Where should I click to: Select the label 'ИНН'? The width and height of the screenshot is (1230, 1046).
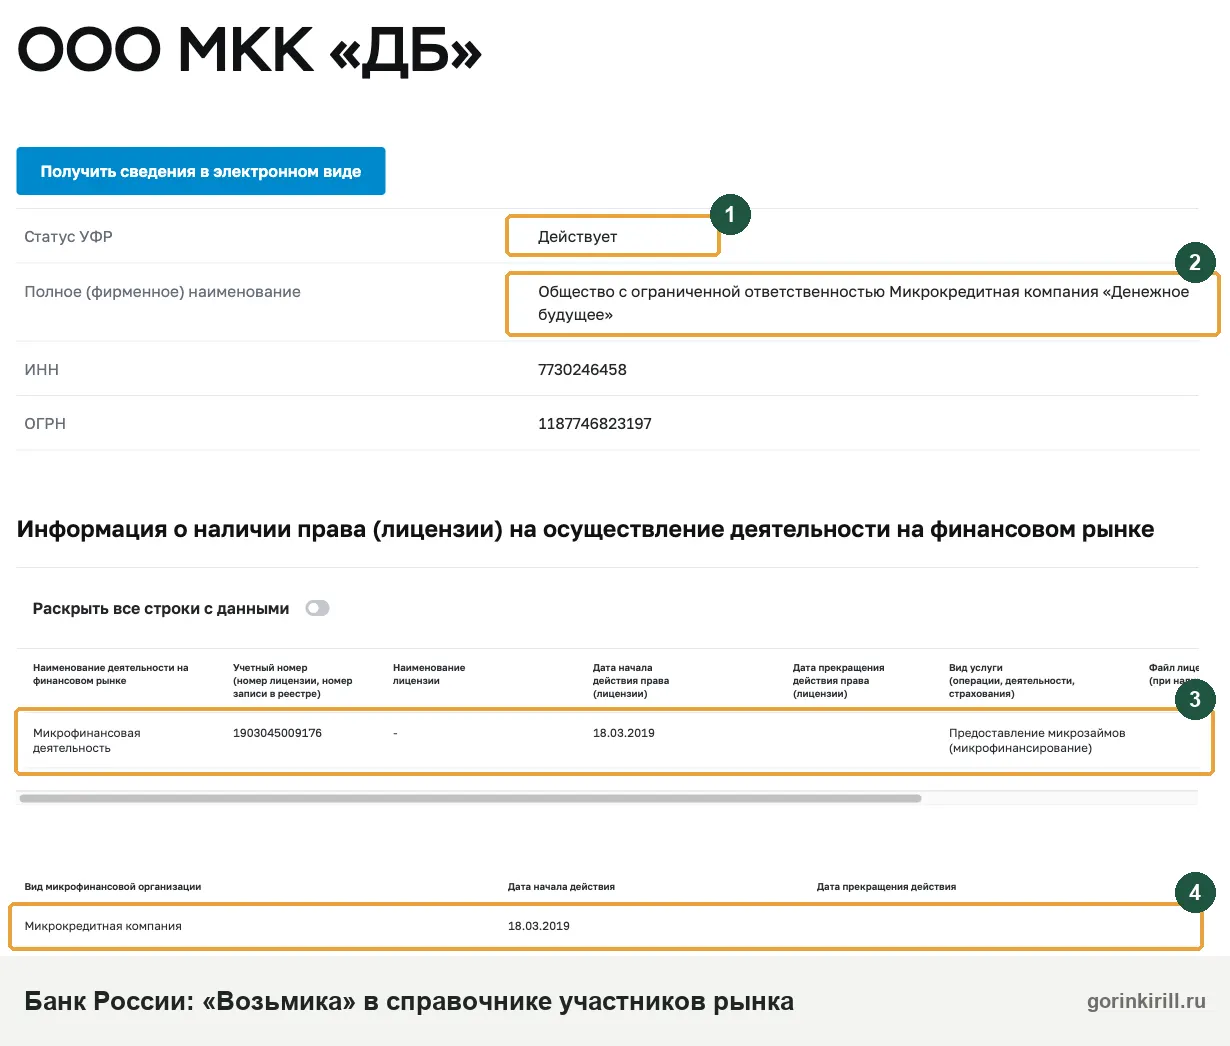41,370
